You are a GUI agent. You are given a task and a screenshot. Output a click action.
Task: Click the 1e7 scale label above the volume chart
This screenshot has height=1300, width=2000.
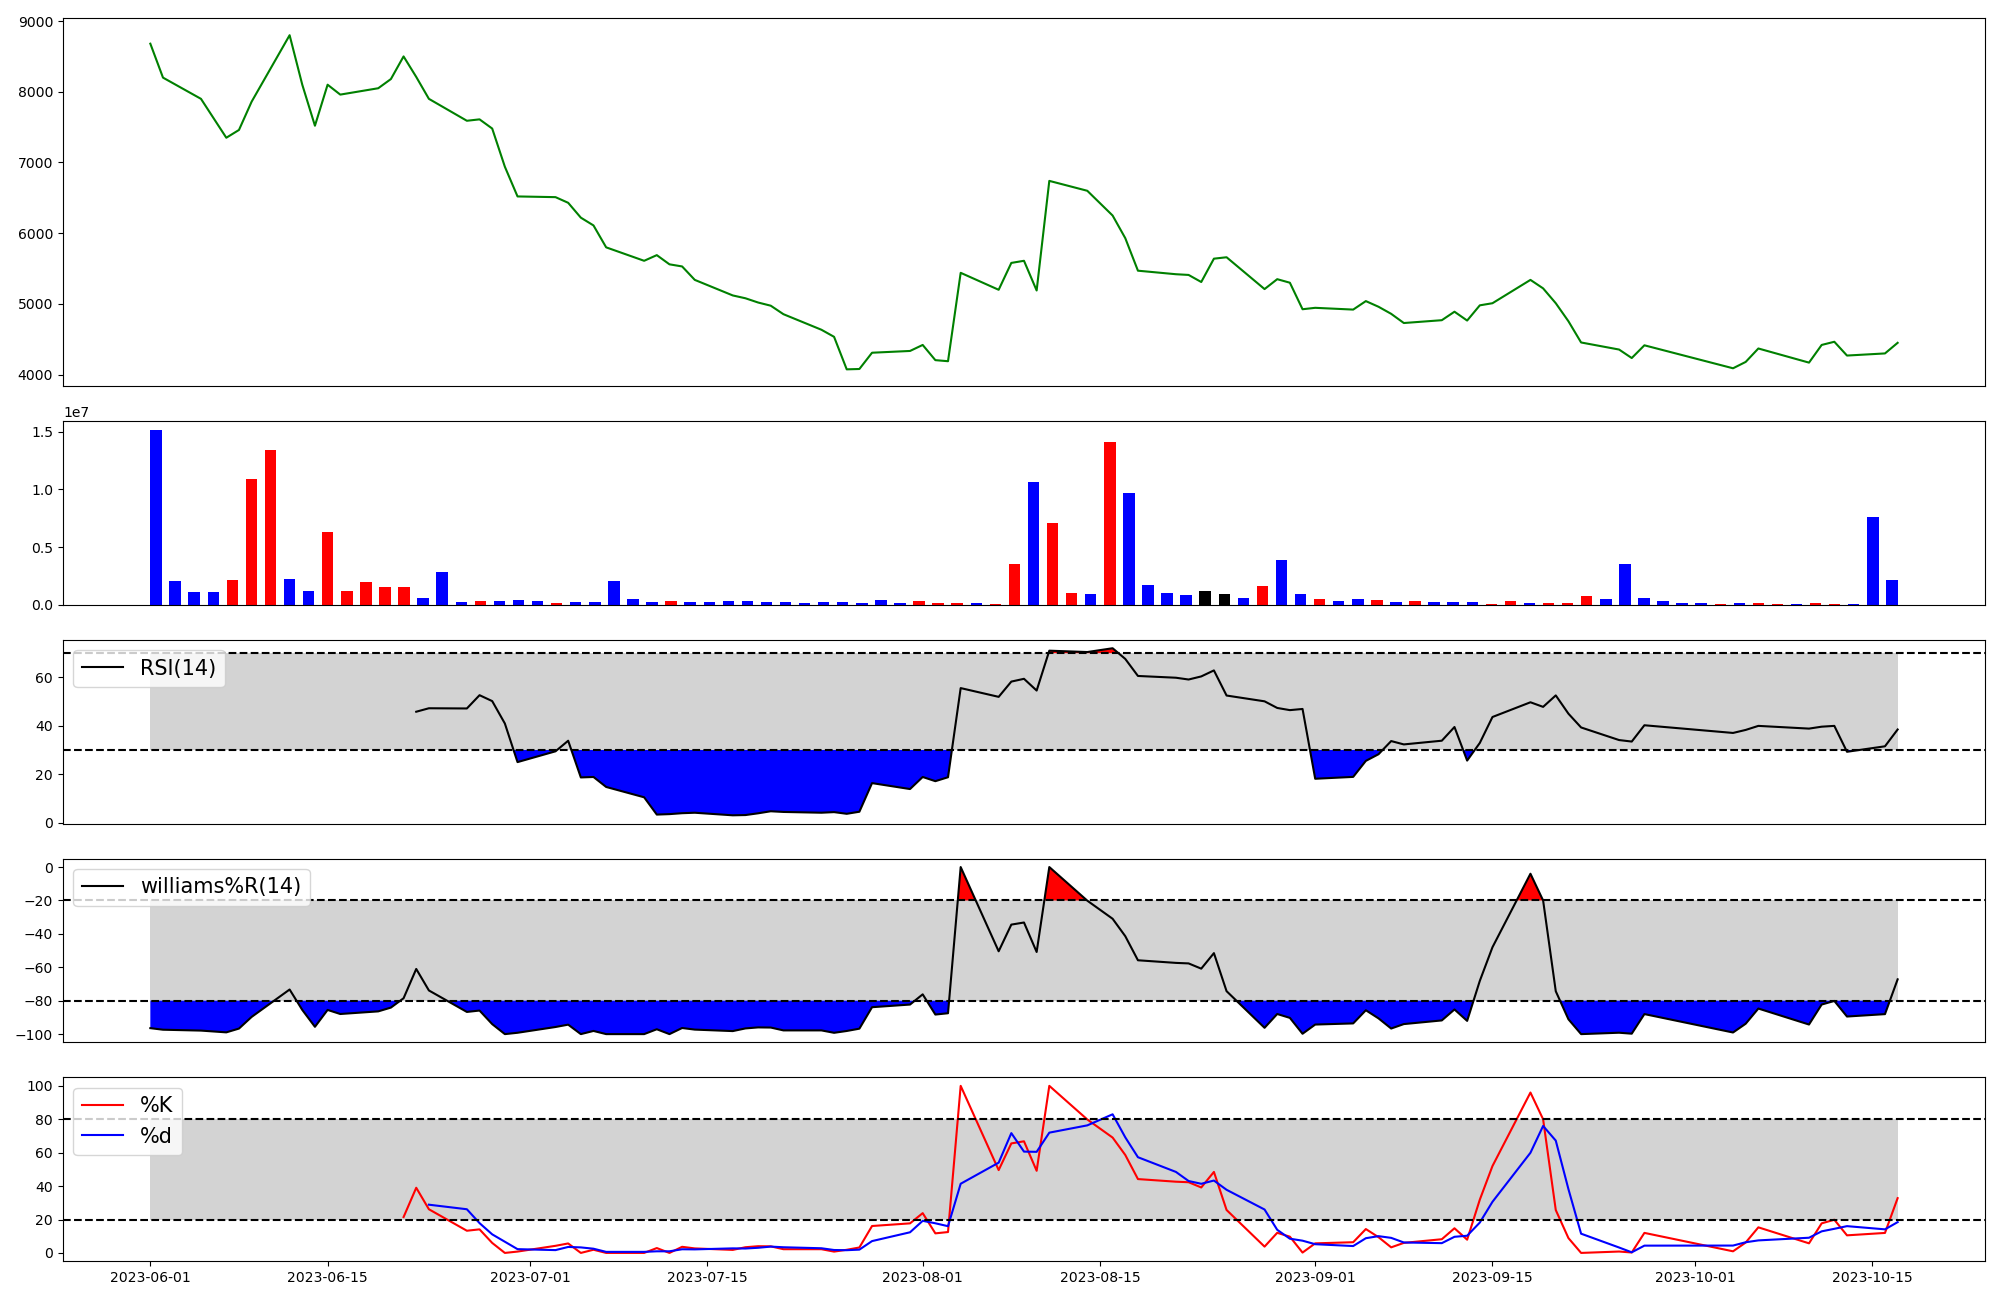click(77, 413)
